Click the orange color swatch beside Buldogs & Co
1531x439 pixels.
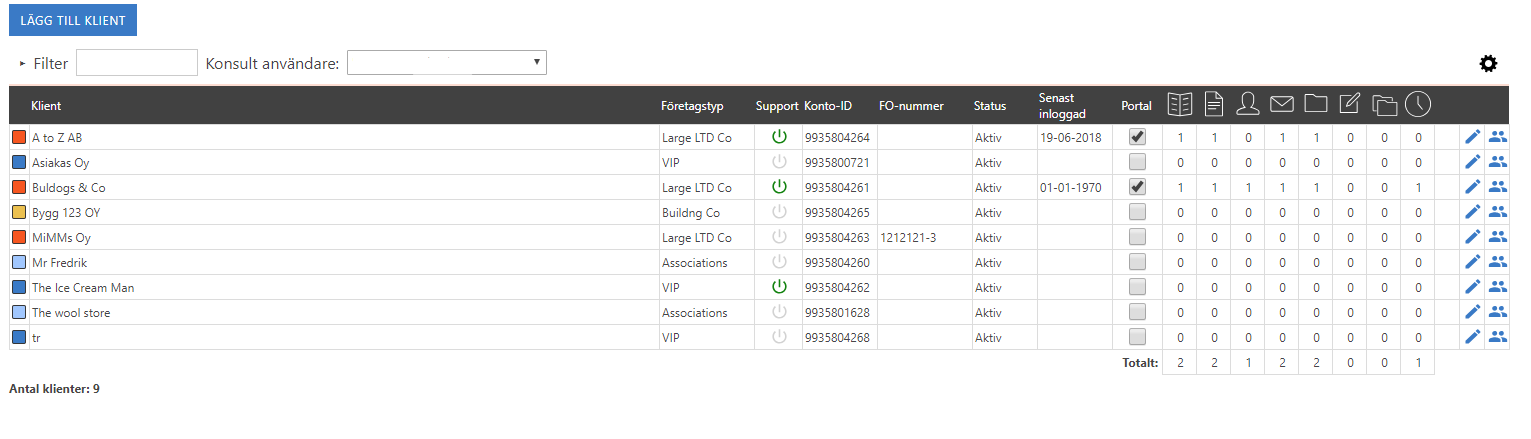[19, 187]
